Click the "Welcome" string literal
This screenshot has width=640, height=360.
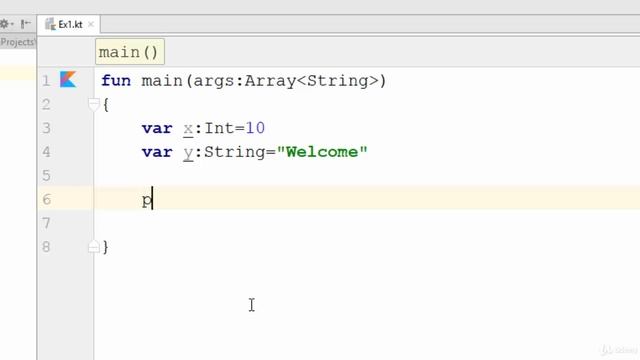coord(322,152)
